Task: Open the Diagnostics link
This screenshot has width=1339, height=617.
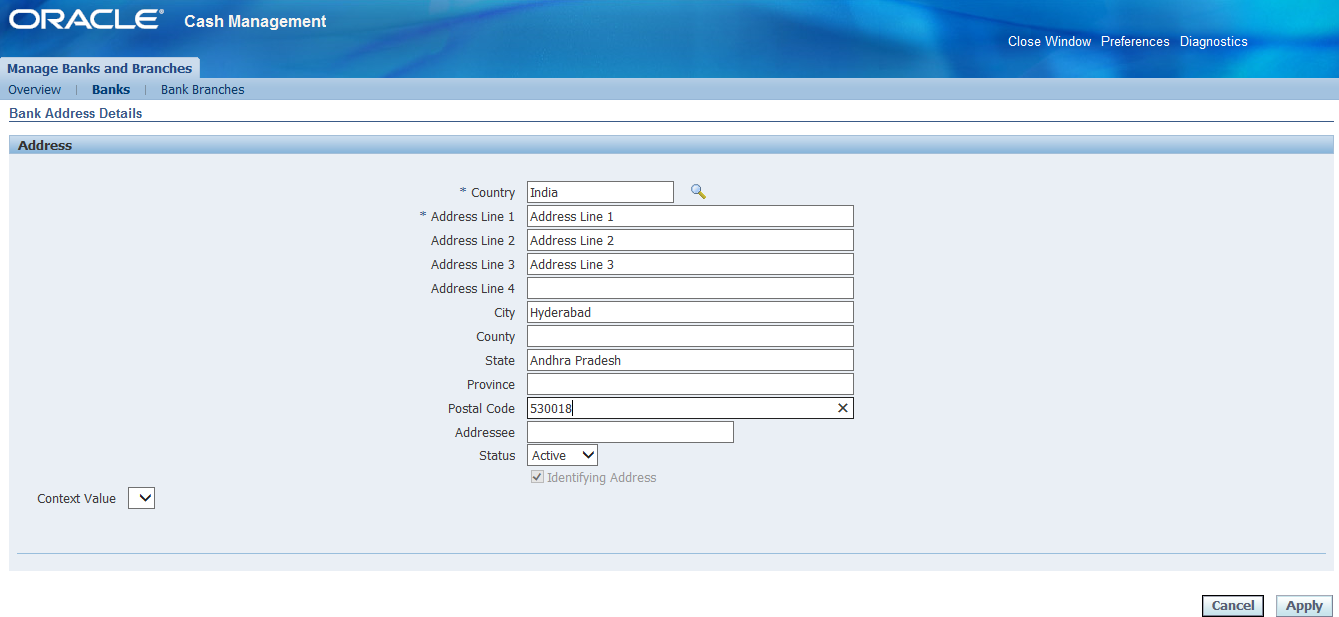Action: coord(1213,42)
